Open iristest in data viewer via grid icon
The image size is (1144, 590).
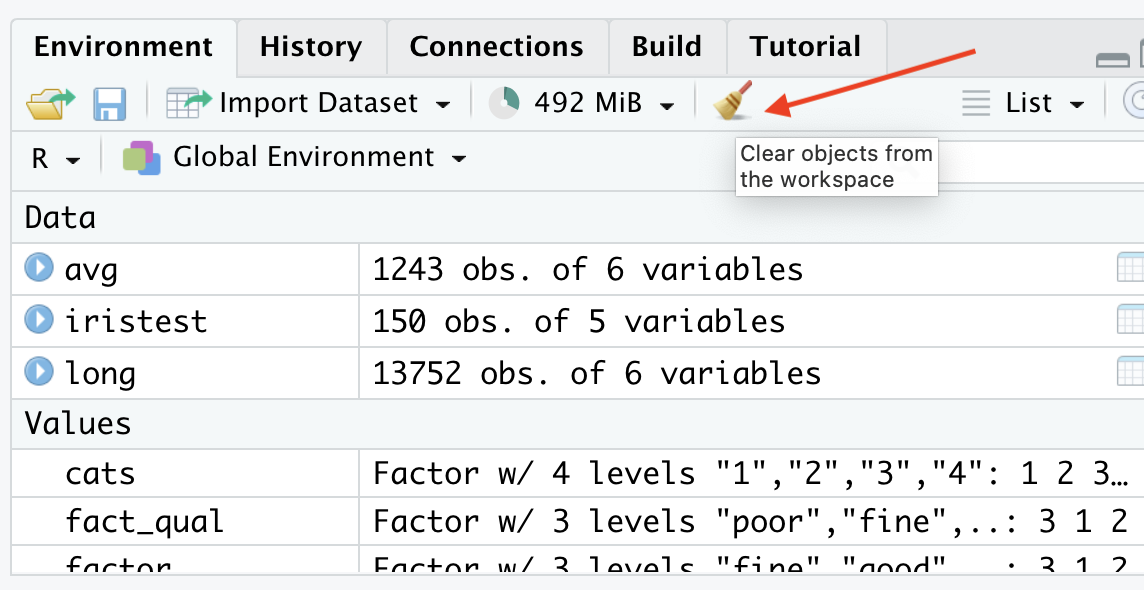[x=1130, y=321]
